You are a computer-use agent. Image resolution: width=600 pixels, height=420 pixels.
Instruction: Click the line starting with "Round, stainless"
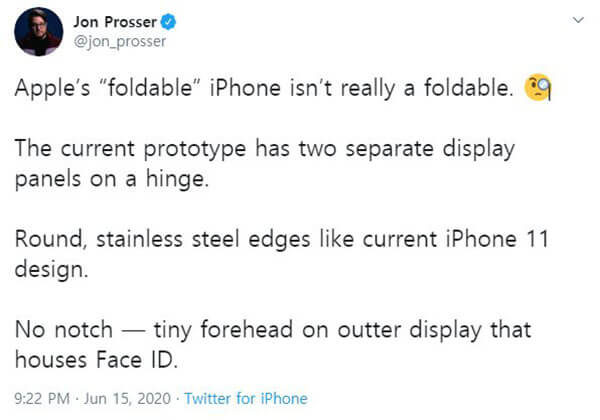tap(282, 239)
